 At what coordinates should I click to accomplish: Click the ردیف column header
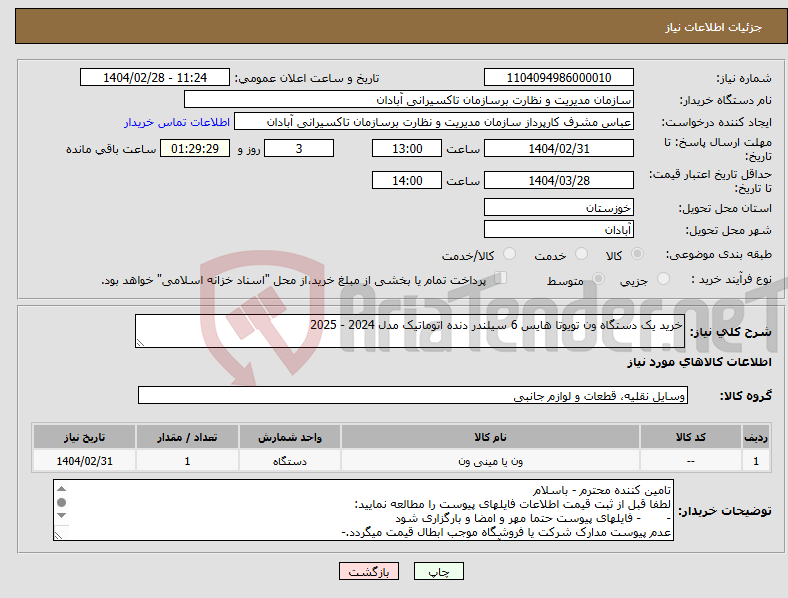point(756,437)
